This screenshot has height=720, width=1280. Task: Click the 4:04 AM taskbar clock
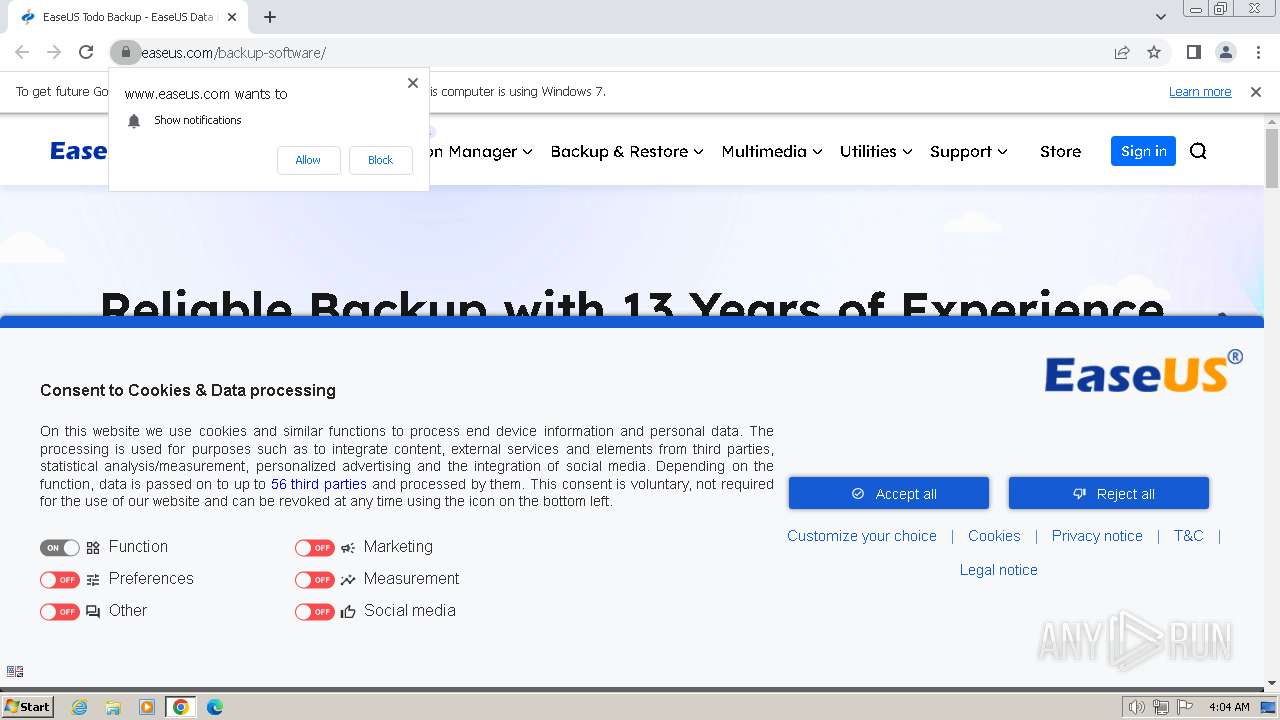1229,707
